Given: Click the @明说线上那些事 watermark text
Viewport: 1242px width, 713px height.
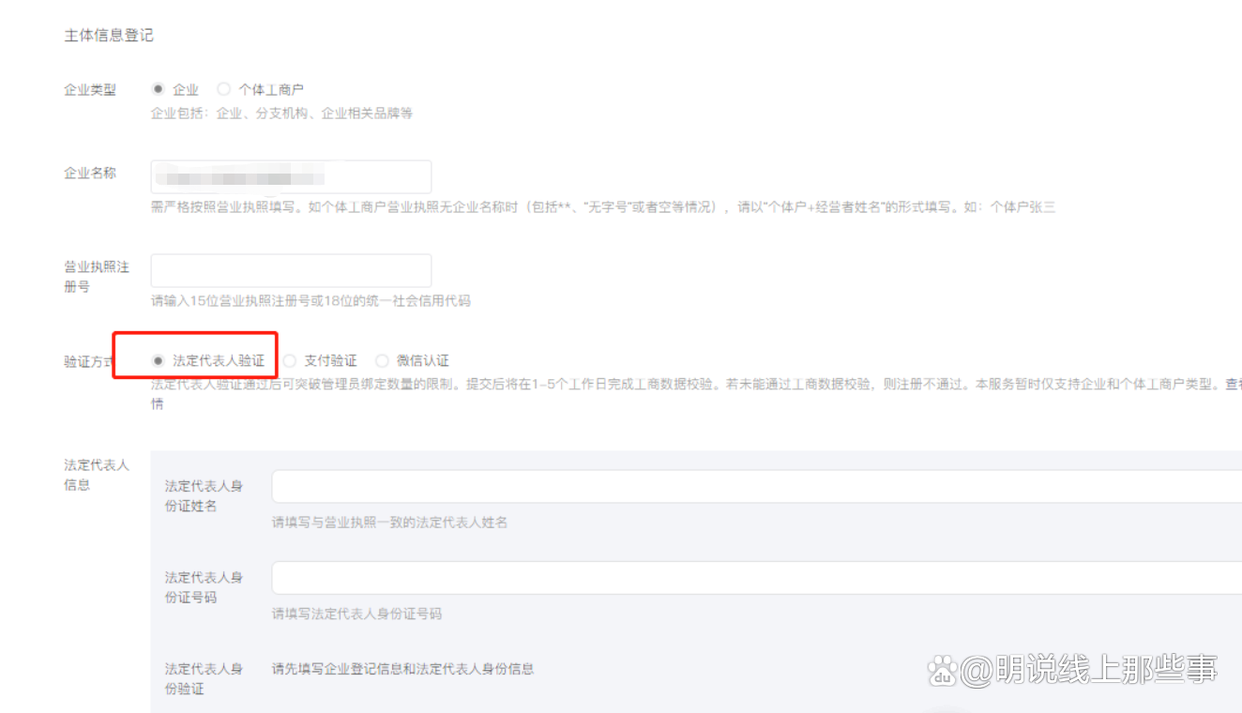Looking at the screenshot, I should 1090,671.
